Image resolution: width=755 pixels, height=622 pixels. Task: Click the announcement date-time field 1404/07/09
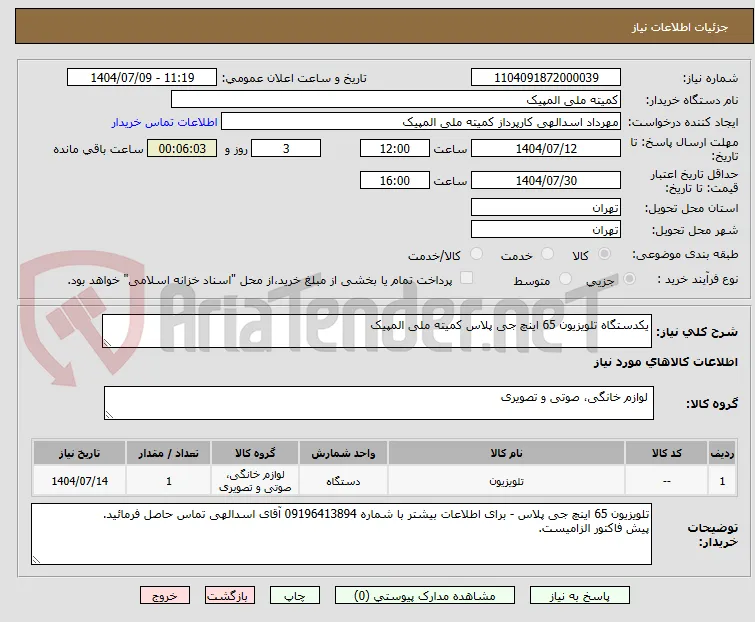coord(142,78)
